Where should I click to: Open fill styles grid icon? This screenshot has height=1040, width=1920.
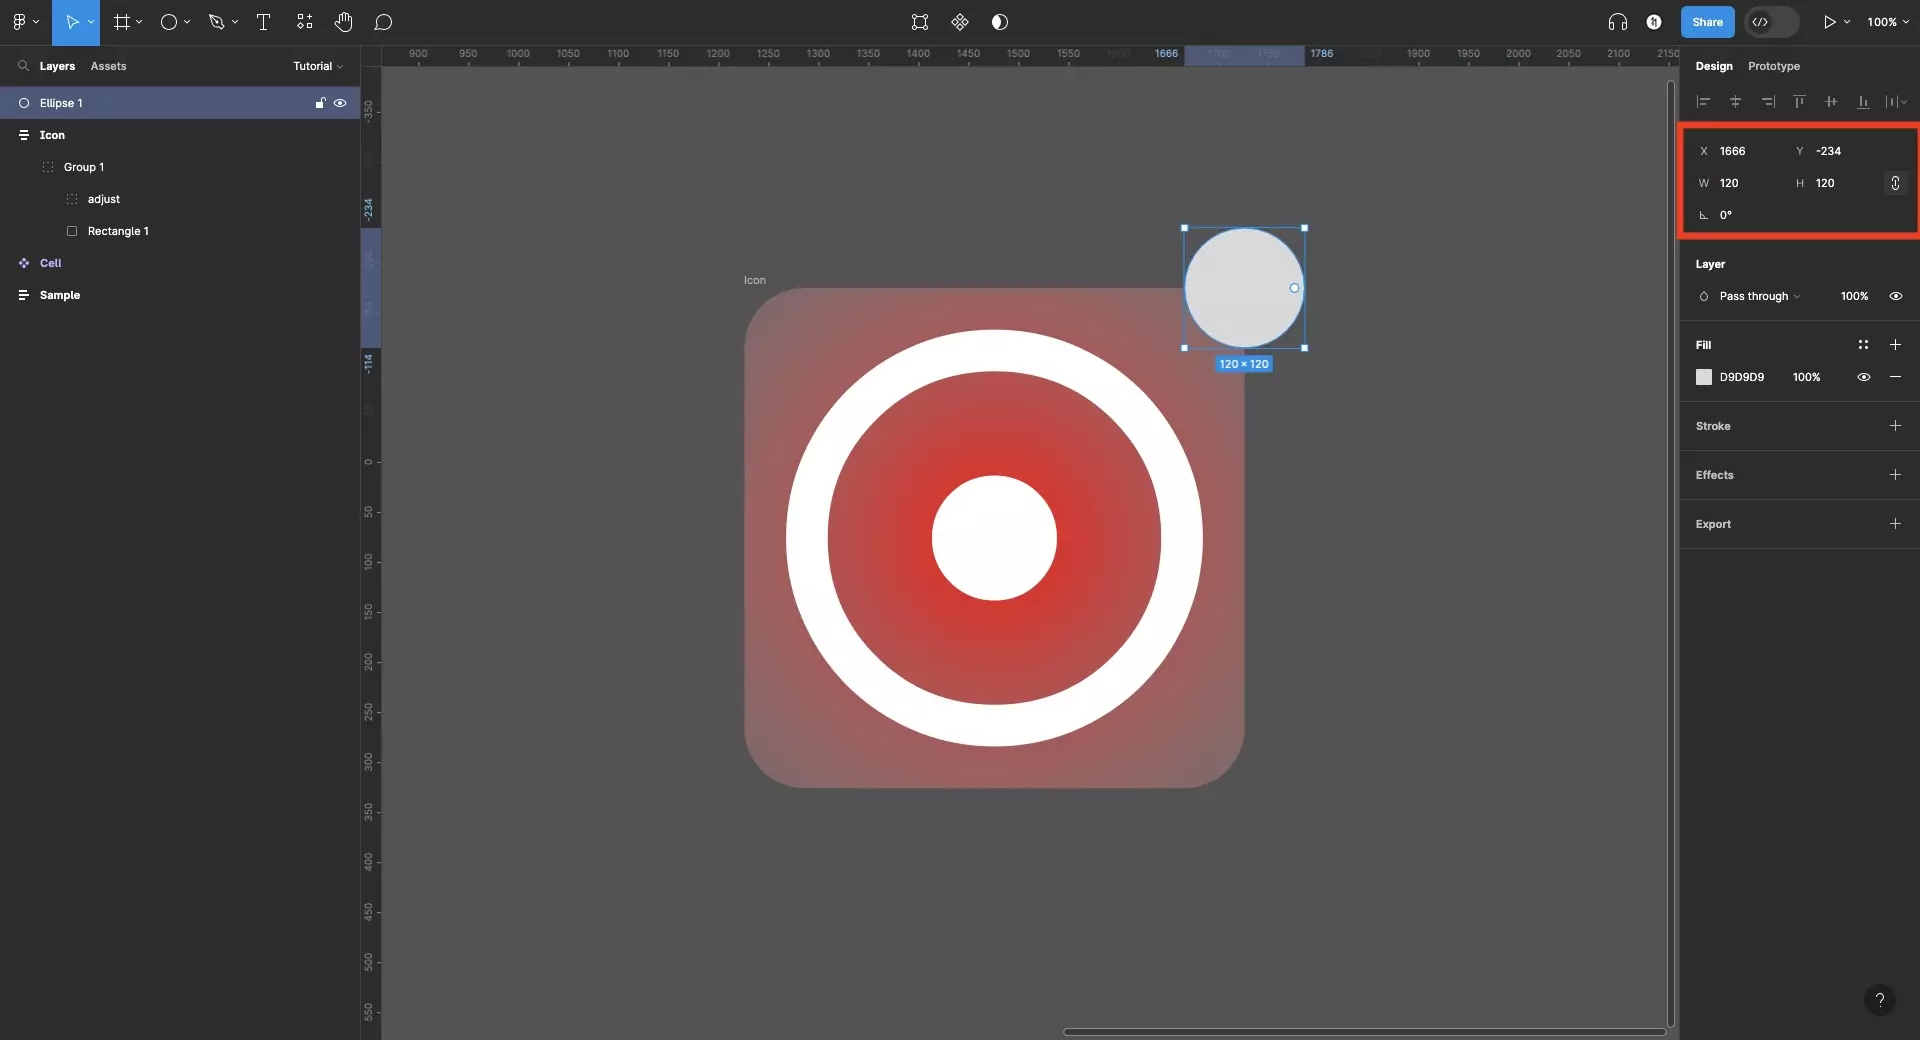coord(1863,345)
